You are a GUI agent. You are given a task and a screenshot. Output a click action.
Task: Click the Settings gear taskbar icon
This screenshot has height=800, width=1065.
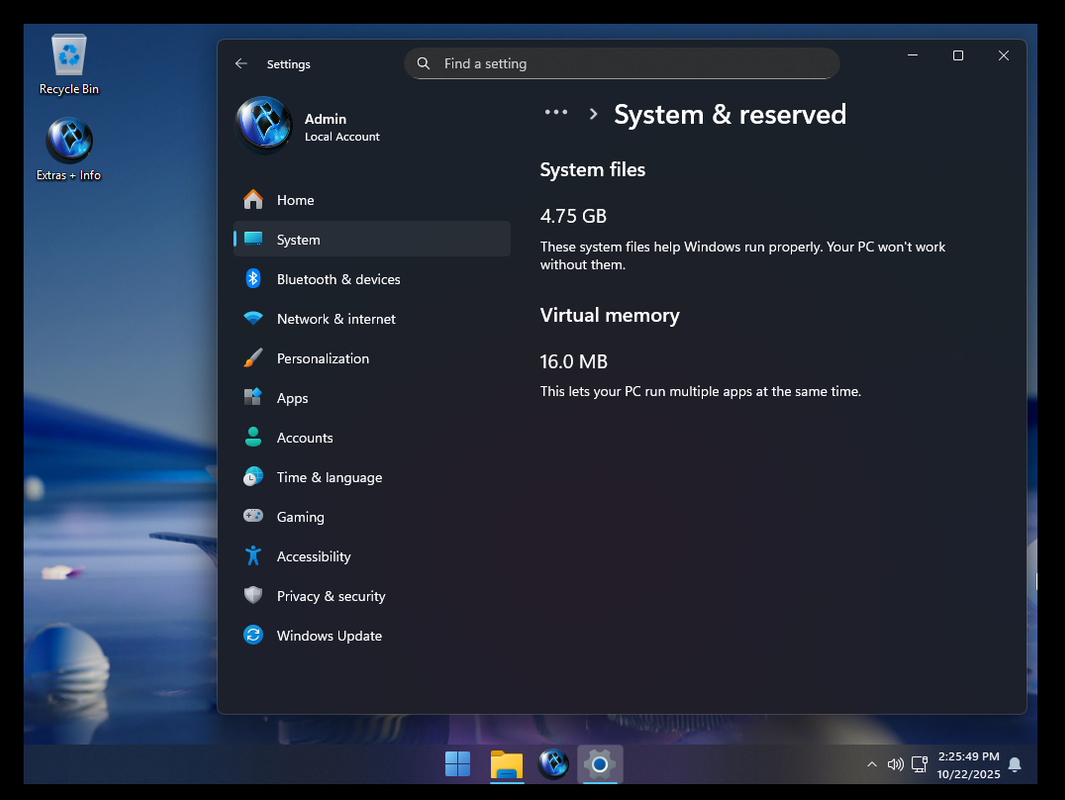coord(599,764)
